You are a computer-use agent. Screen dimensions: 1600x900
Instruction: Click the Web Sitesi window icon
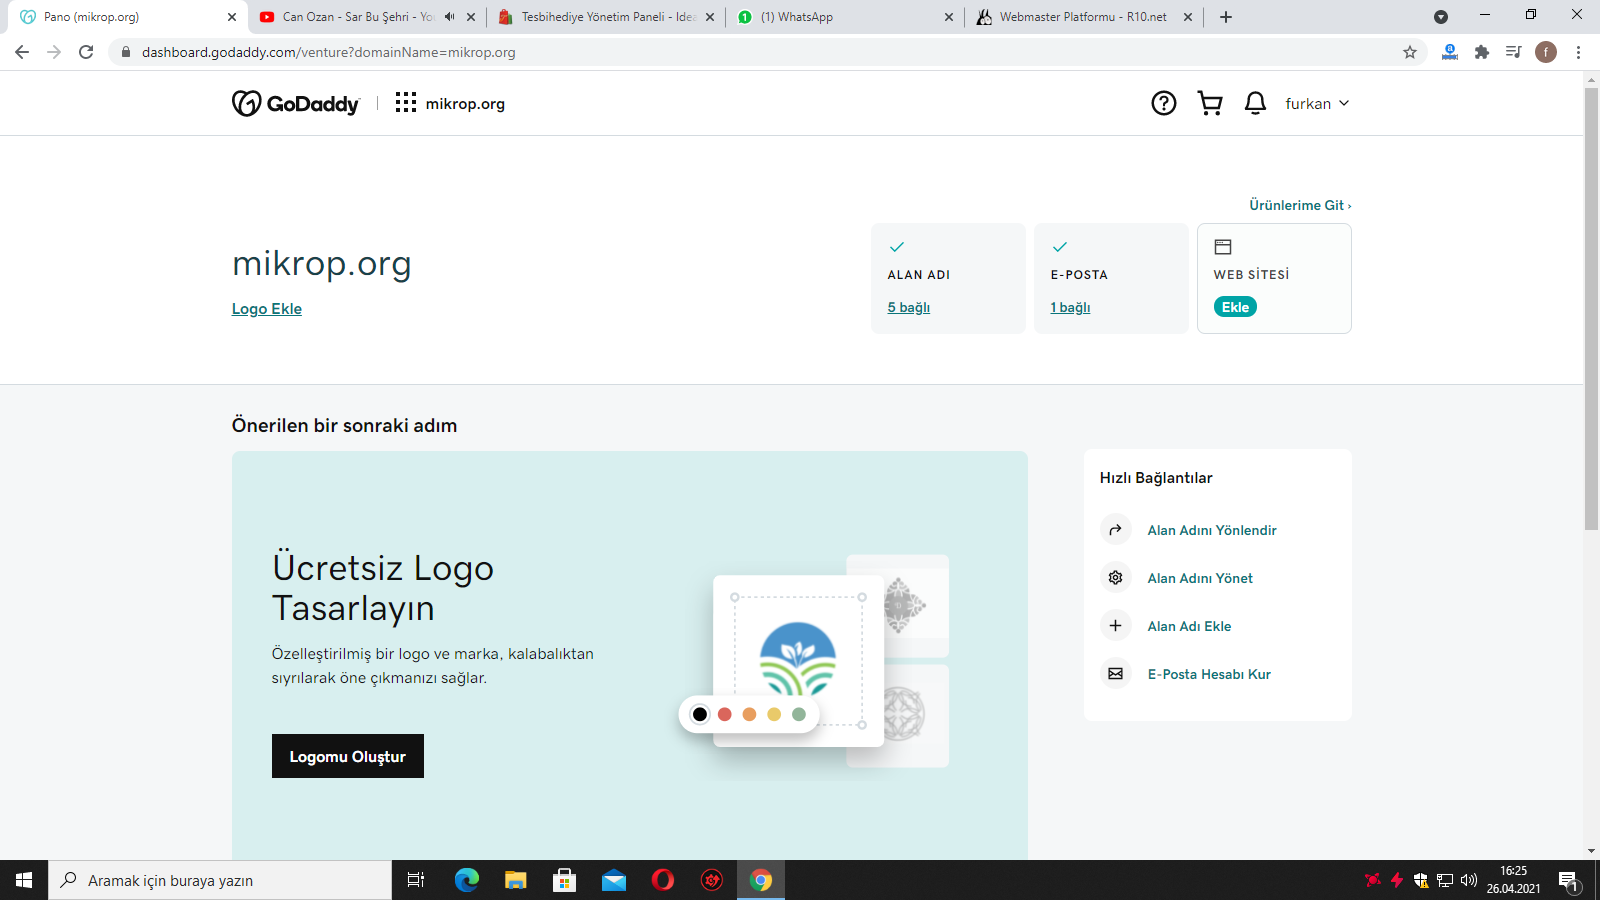(x=1223, y=247)
